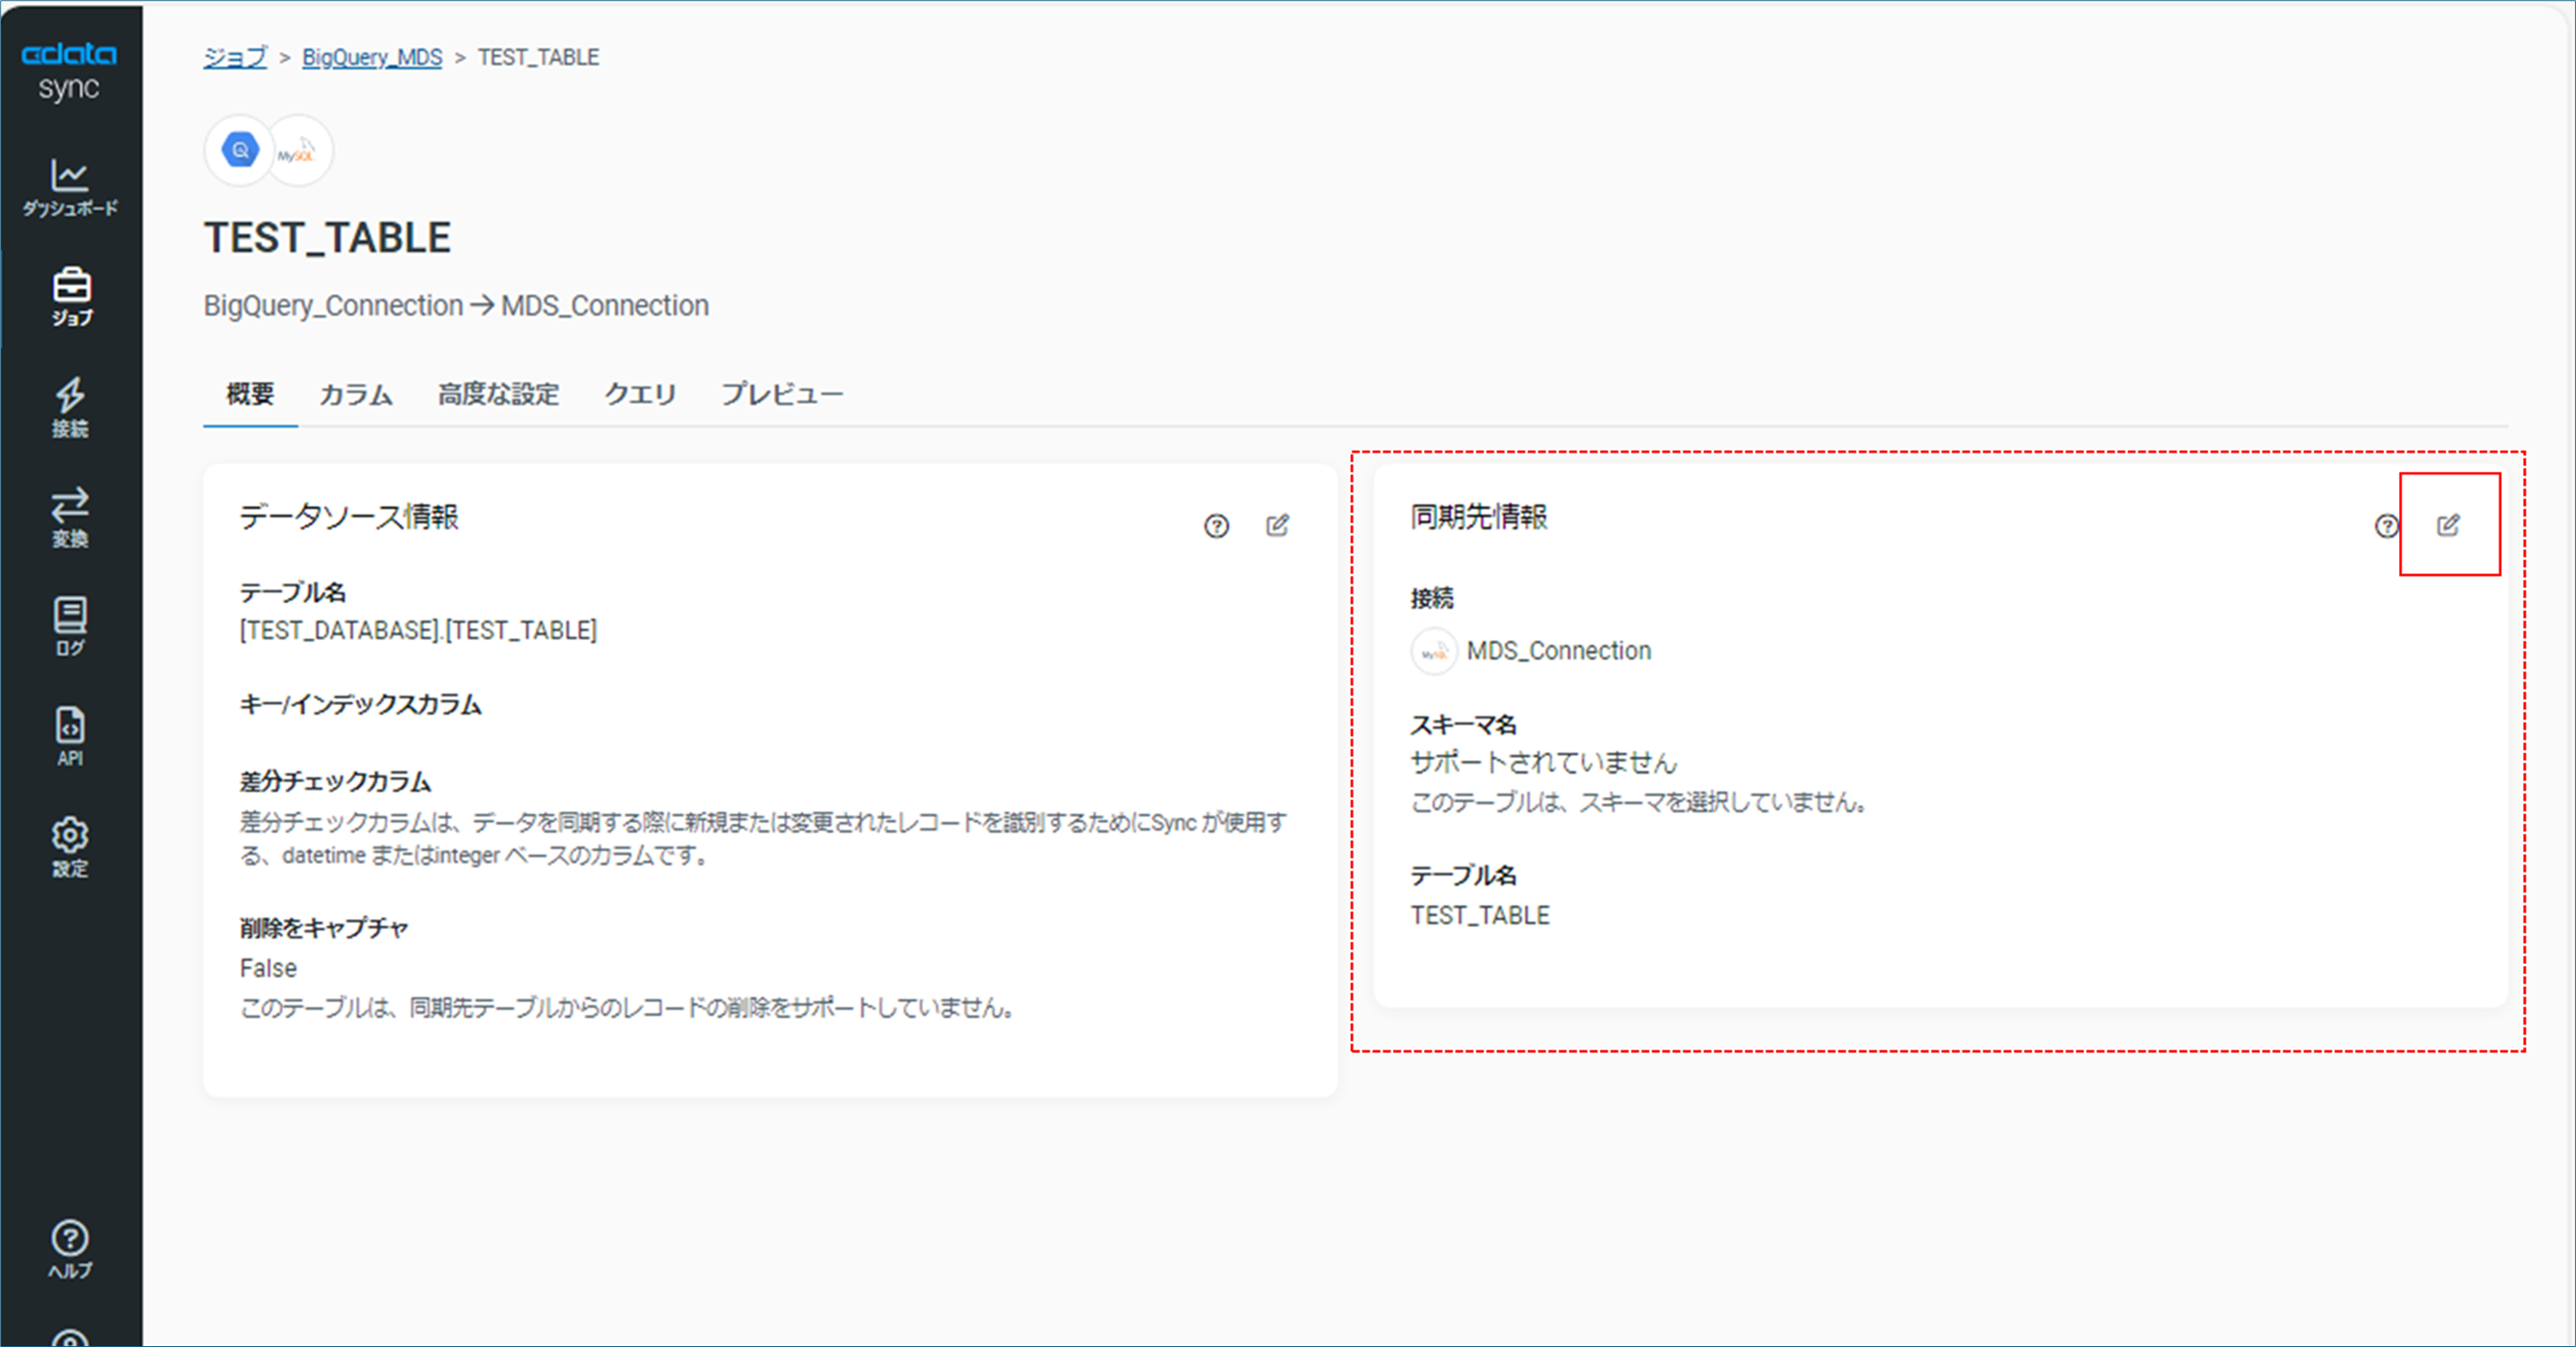Screen dimensions: 2576x1347
Task: Click サポートされていません schema value
Action: coord(1543,762)
